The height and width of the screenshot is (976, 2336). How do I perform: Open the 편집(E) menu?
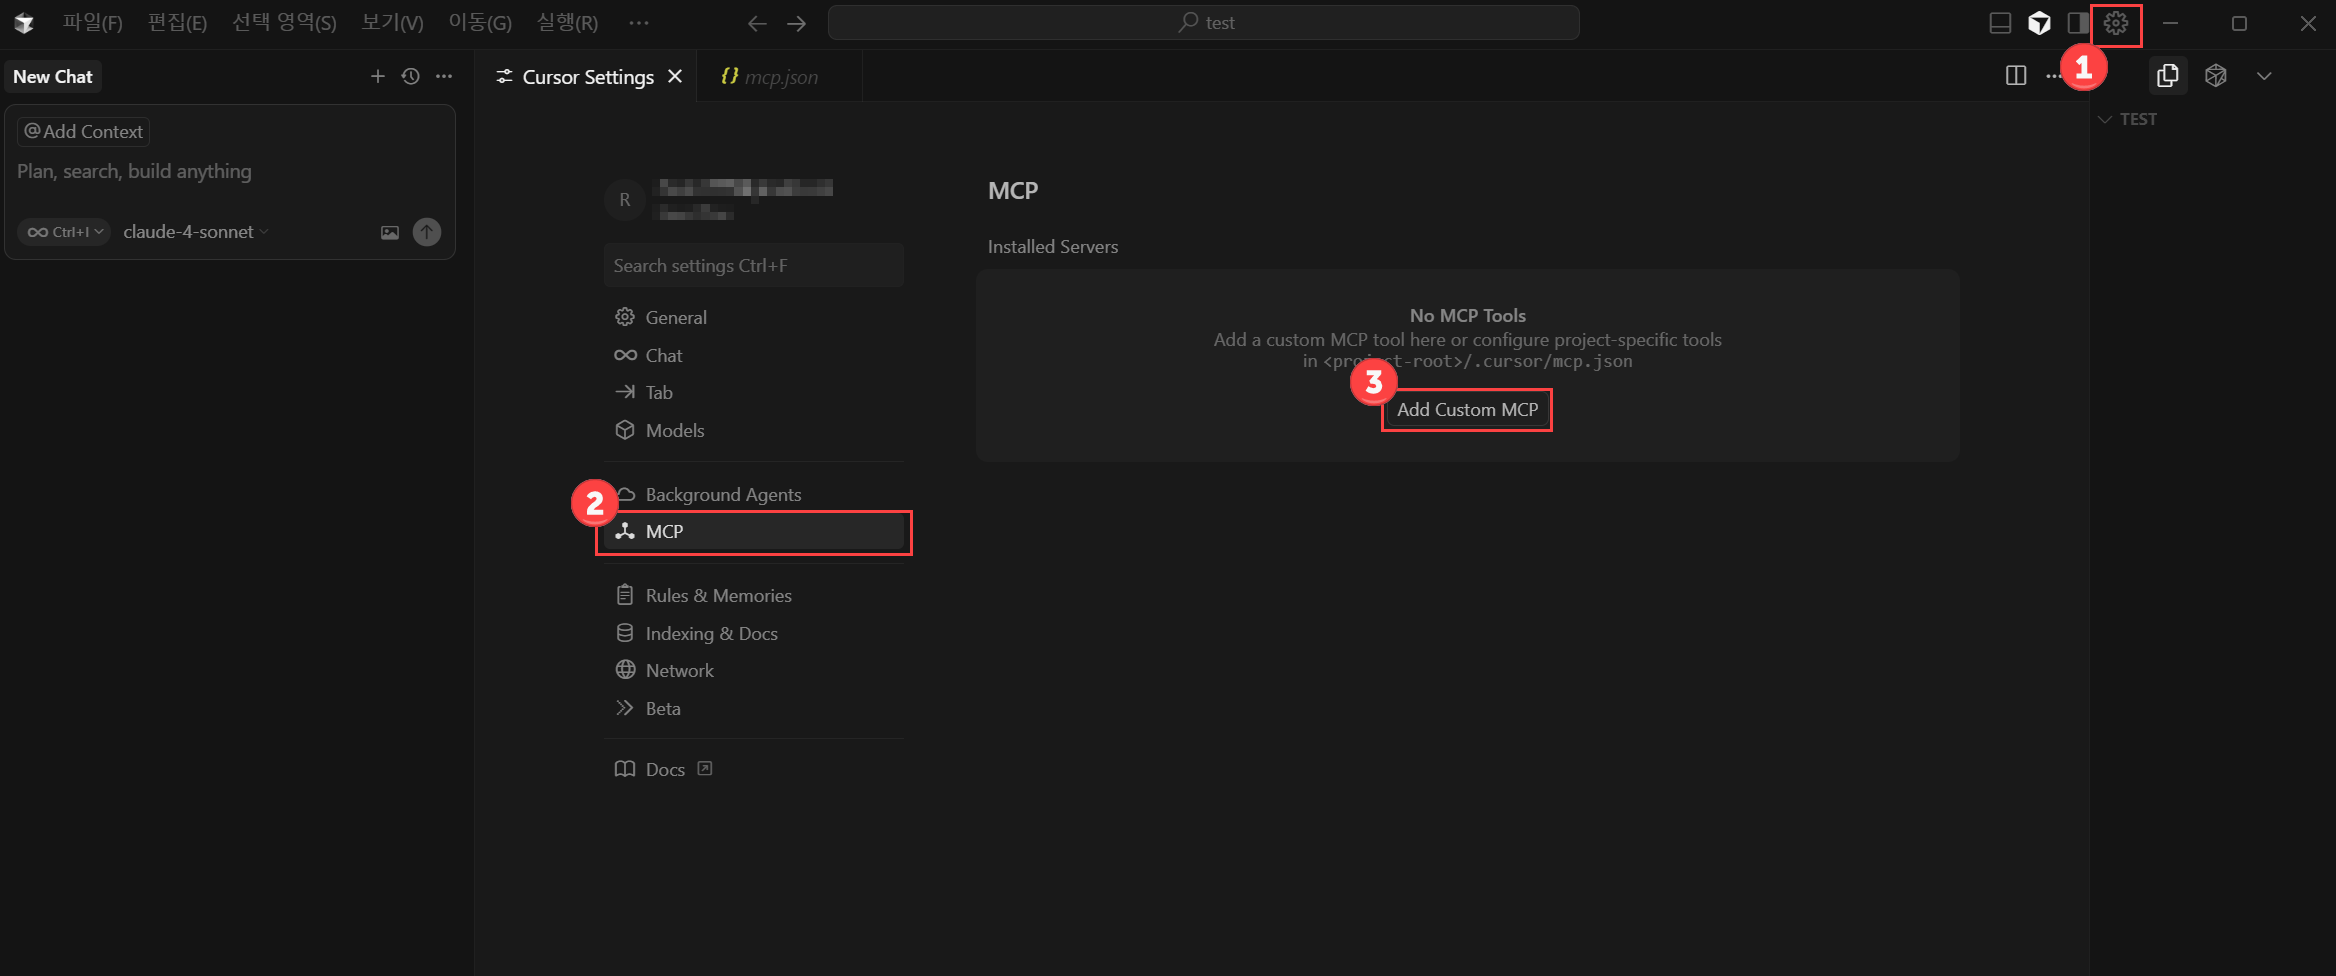pyautogui.click(x=177, y=23)
